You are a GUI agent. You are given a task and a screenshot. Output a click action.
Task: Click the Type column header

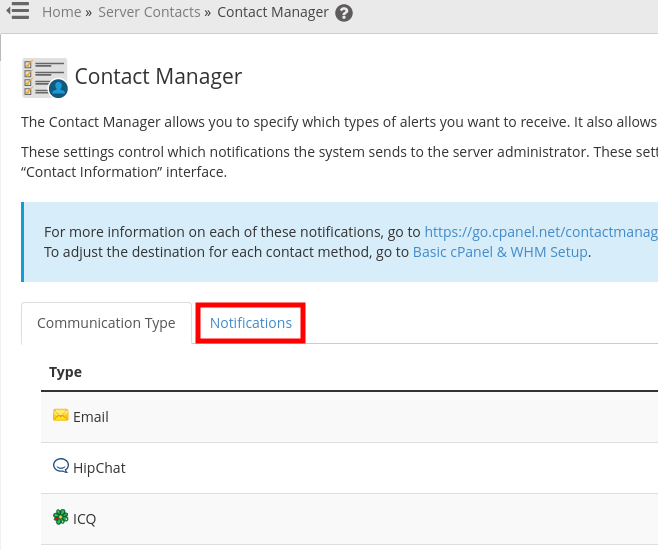[x=65, y=372]
